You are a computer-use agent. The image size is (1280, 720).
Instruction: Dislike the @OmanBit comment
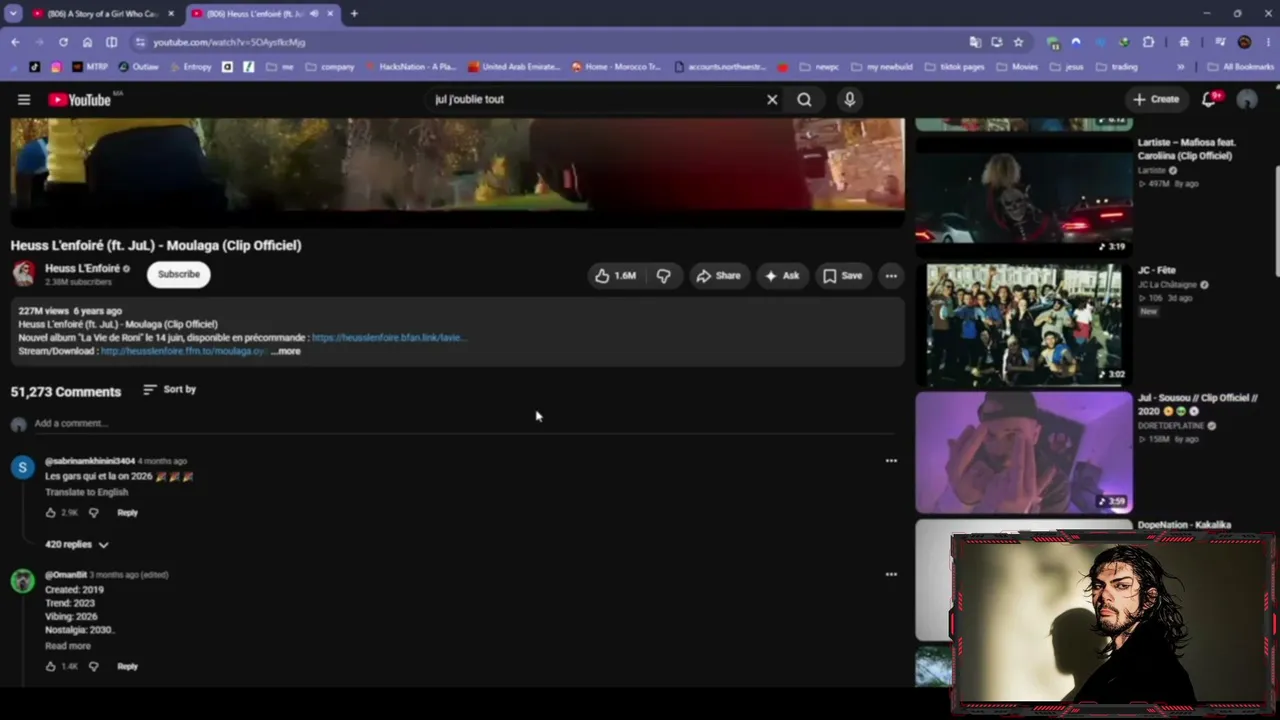point(93,667)
